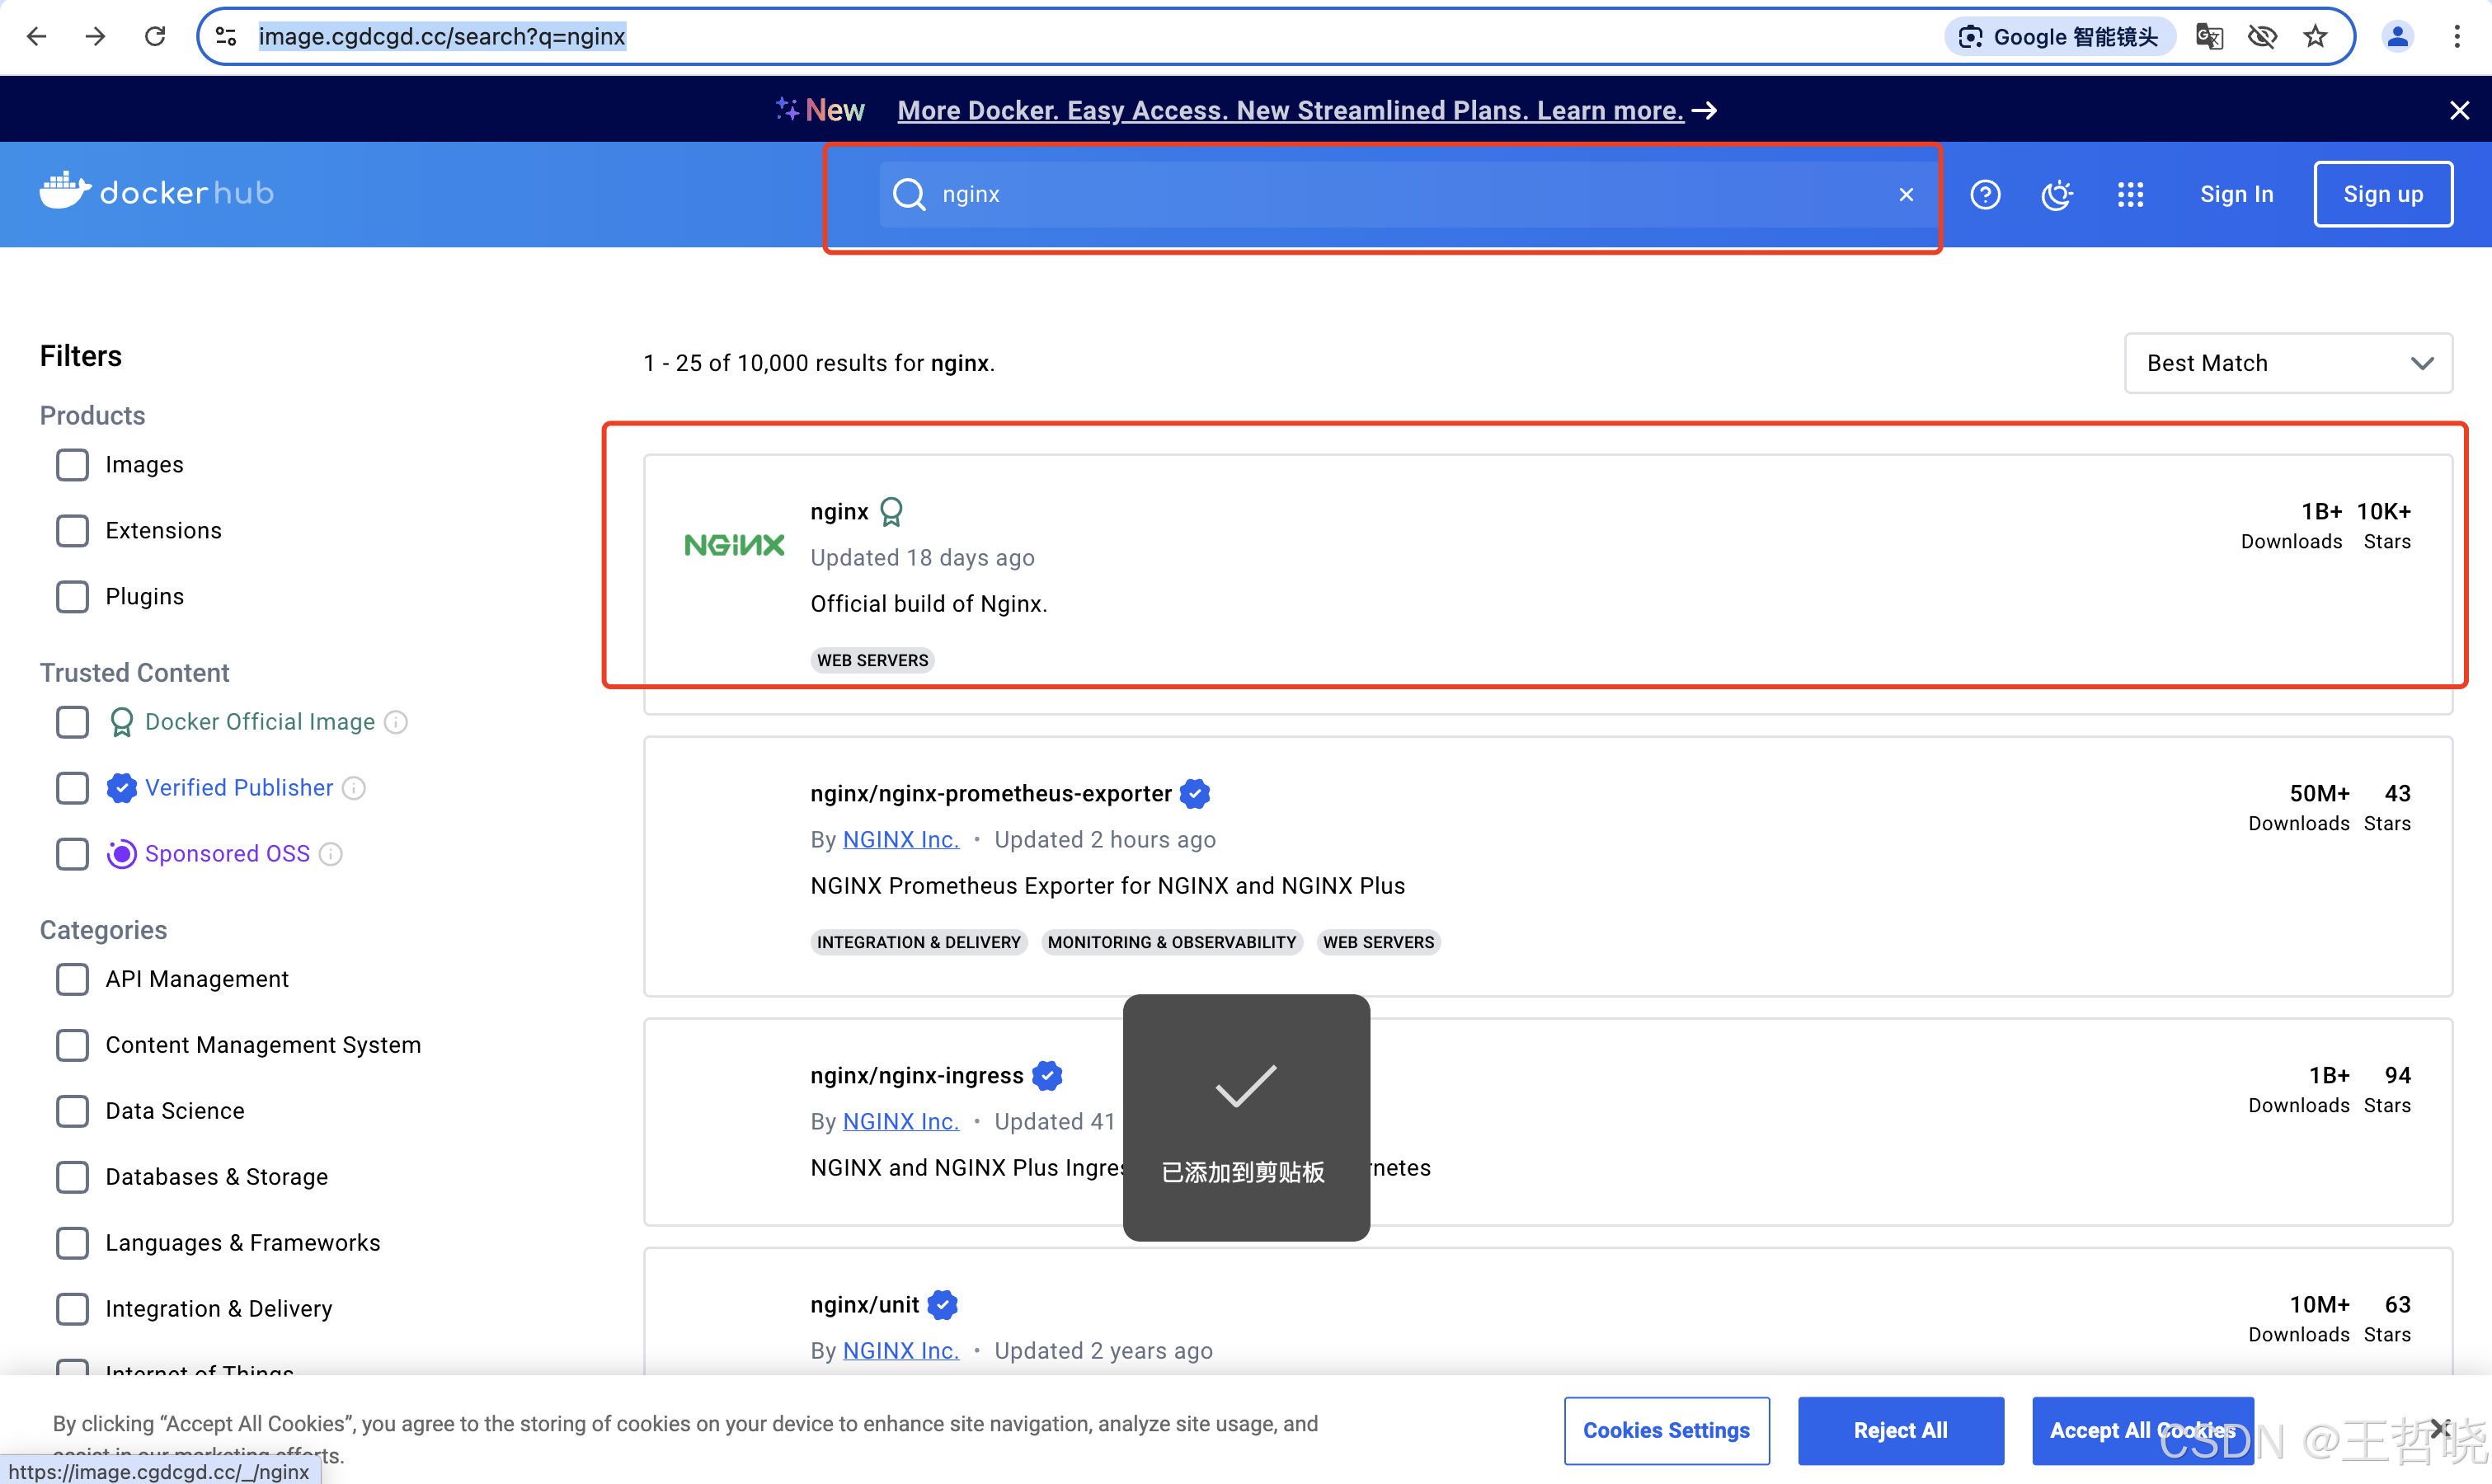This screenshot has width=2492, height=1484.
Task: Open NGINX Inc. link under prometheus-exporter
Action: (901, 840)
